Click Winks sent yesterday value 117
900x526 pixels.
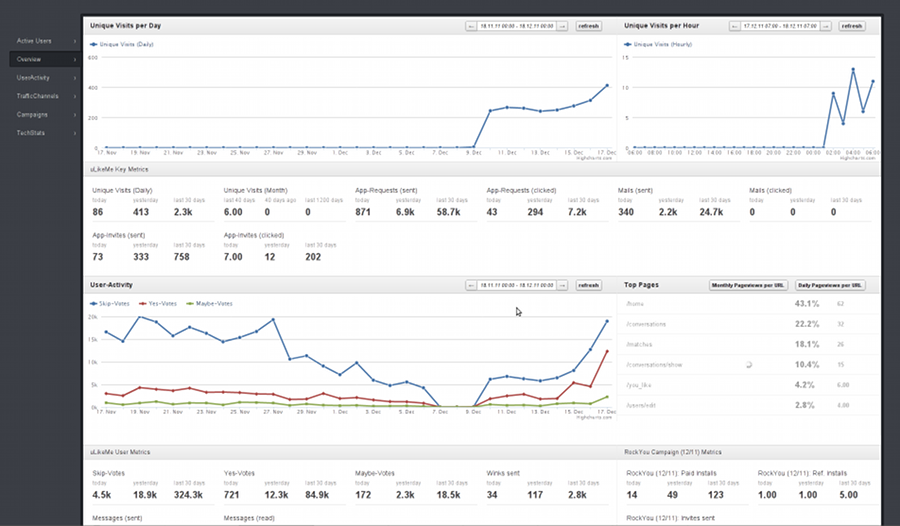pos(535,494)
